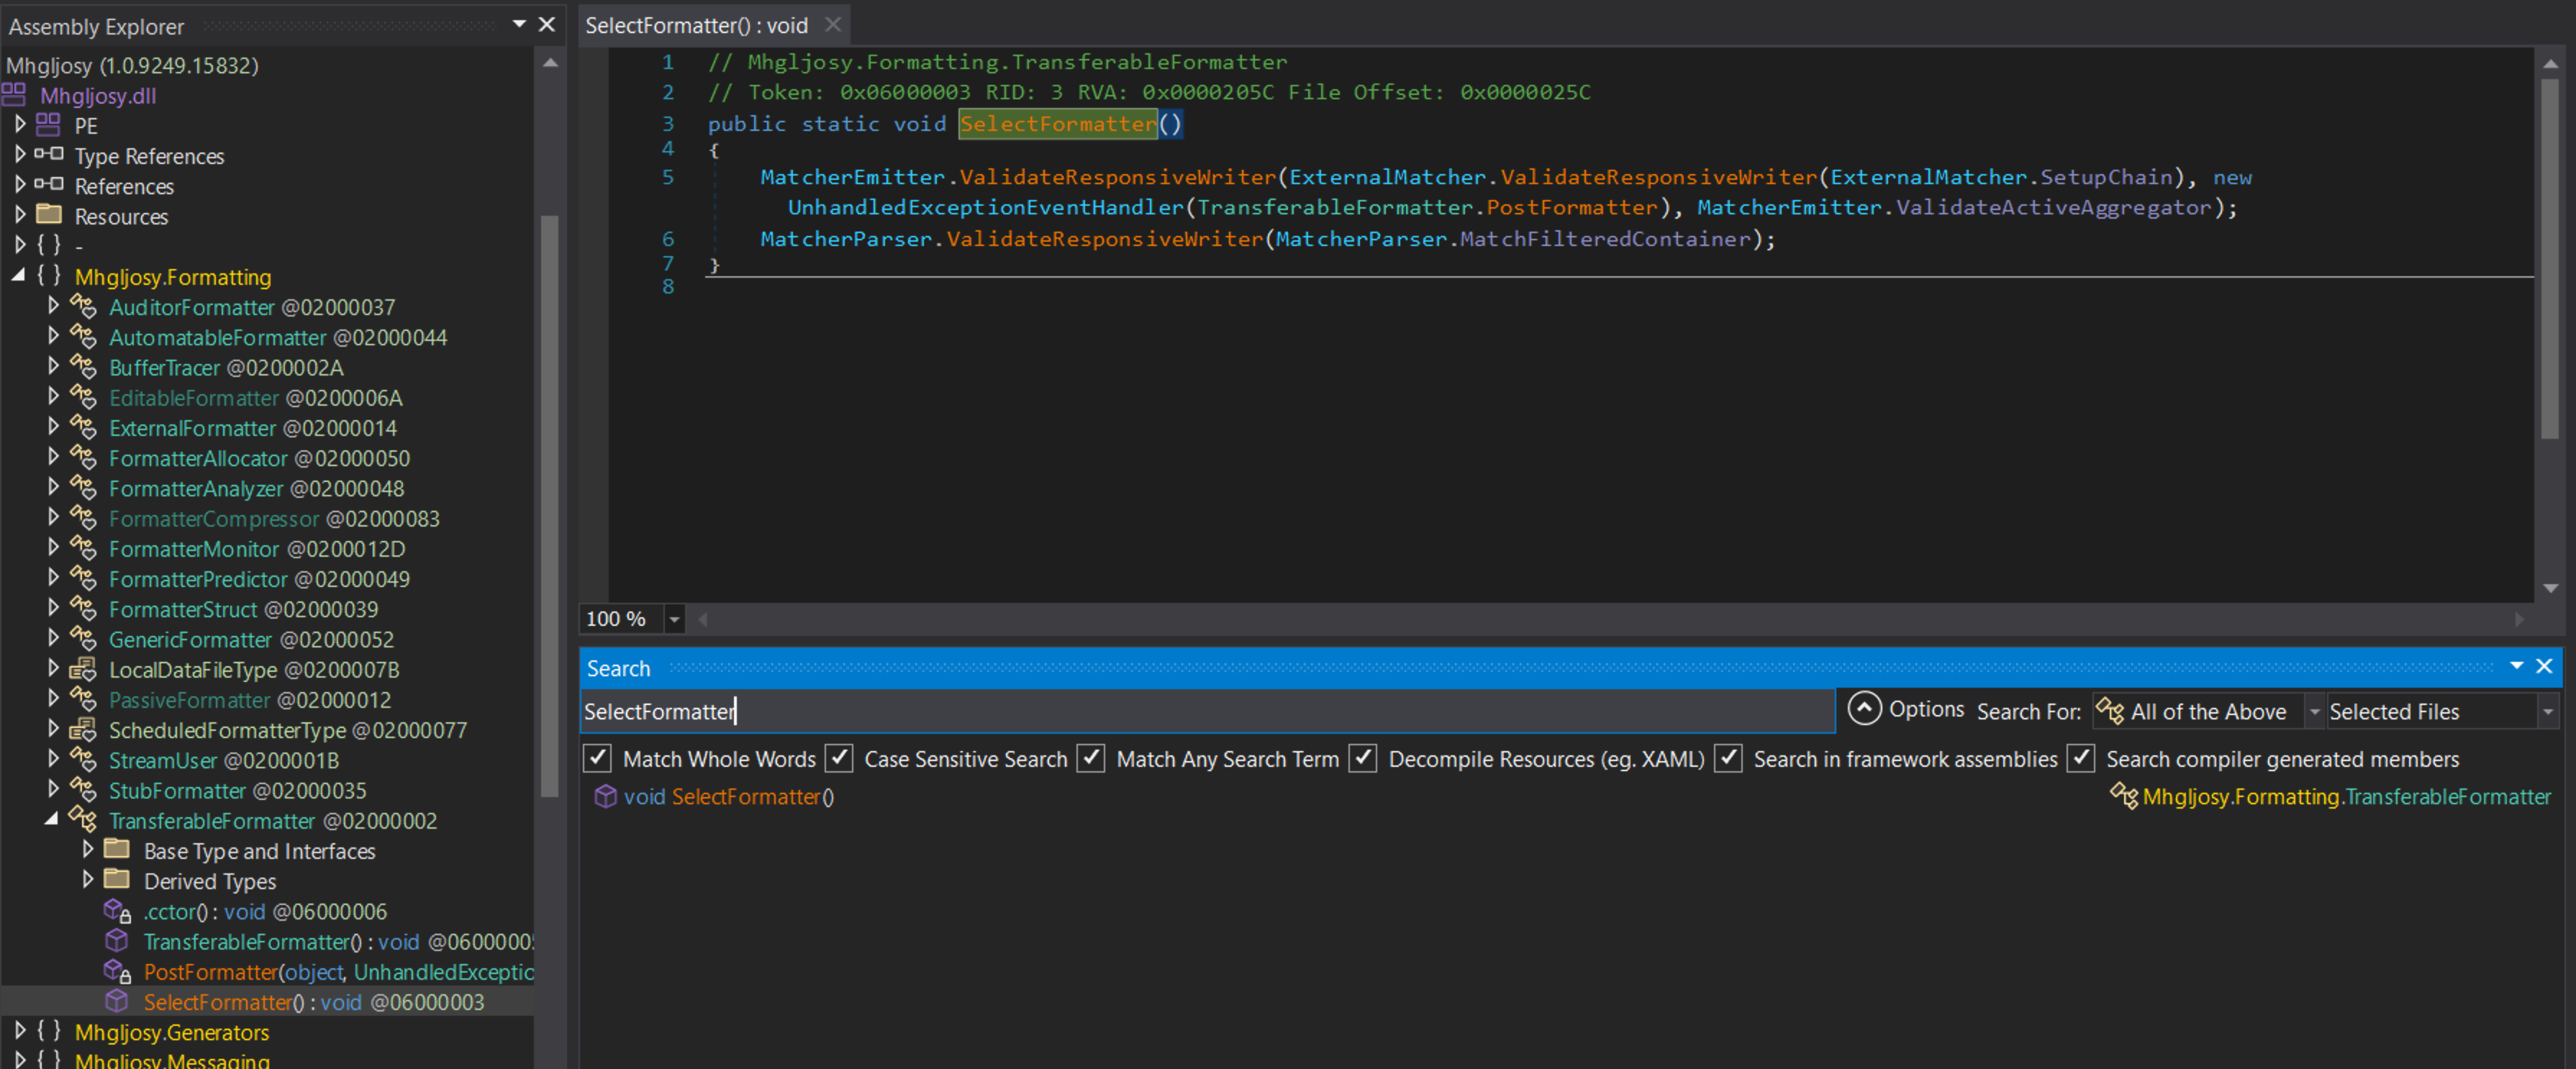Click highlighted SelectFormatter method name in code
Screen dimensions: 2576x1069
point(1057,124)
